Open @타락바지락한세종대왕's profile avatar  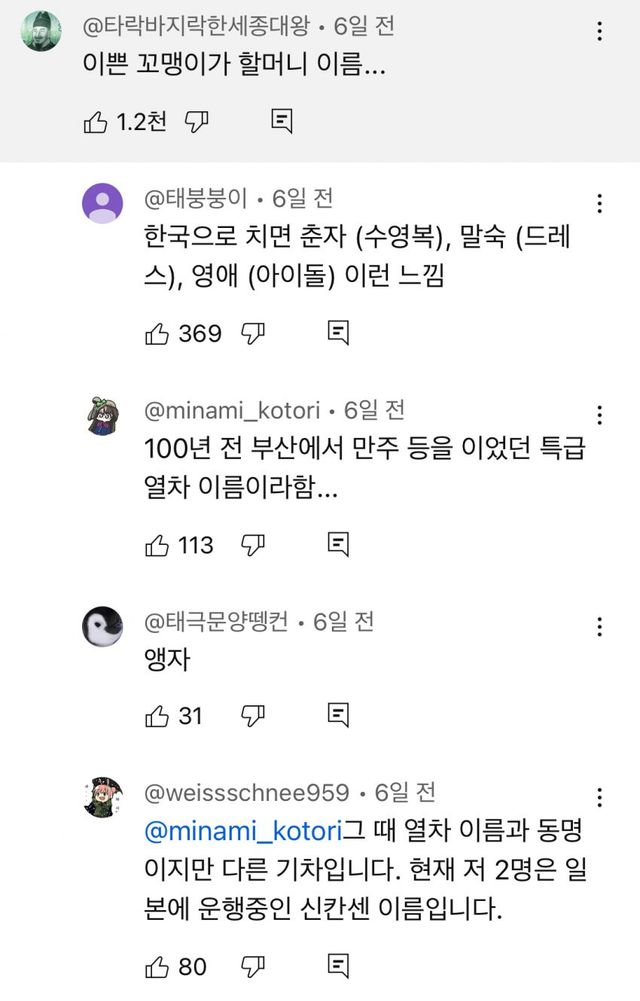tap(41, 30)
